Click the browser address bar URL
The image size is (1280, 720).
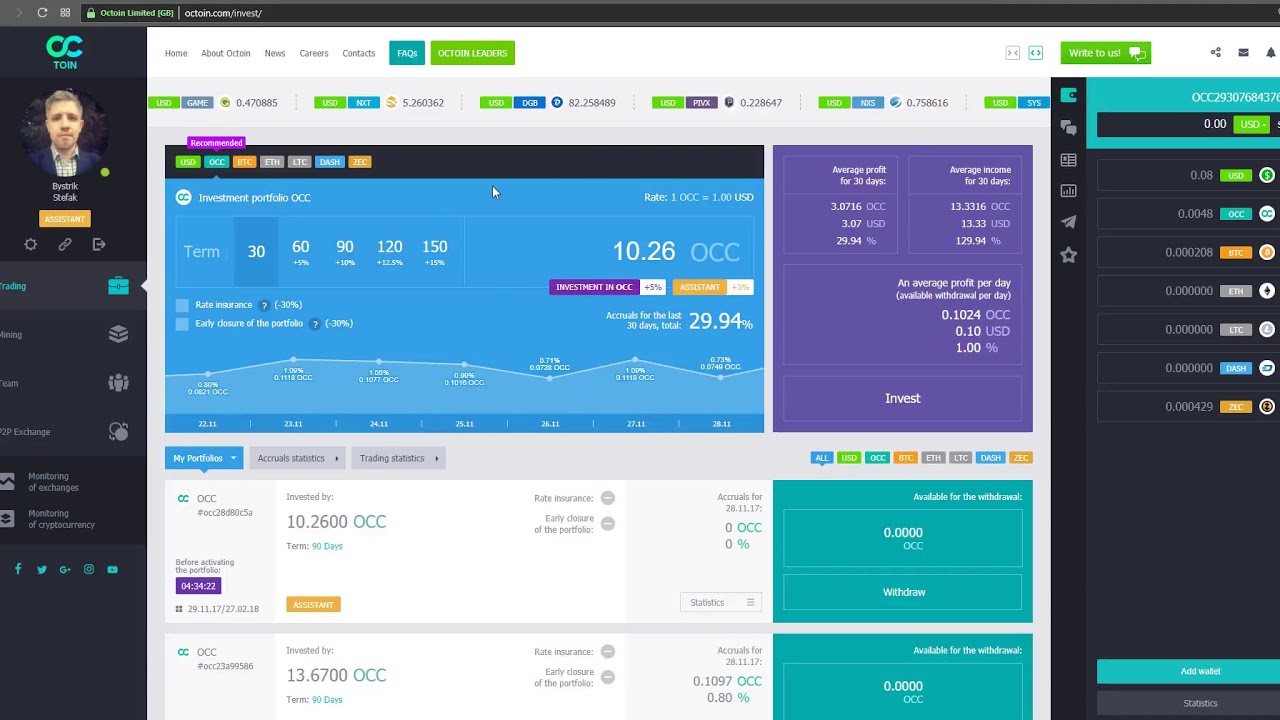(x=221, y=13)
